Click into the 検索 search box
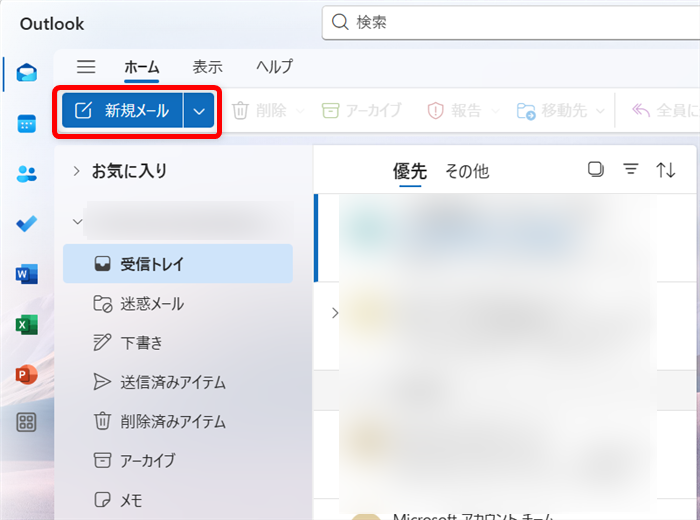Screen dimensions: 700x520 [511, 22]
